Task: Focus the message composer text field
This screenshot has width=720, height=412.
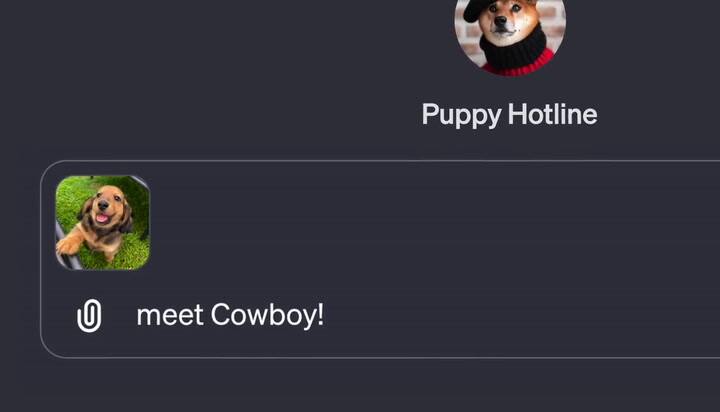Action: [450, 316]
